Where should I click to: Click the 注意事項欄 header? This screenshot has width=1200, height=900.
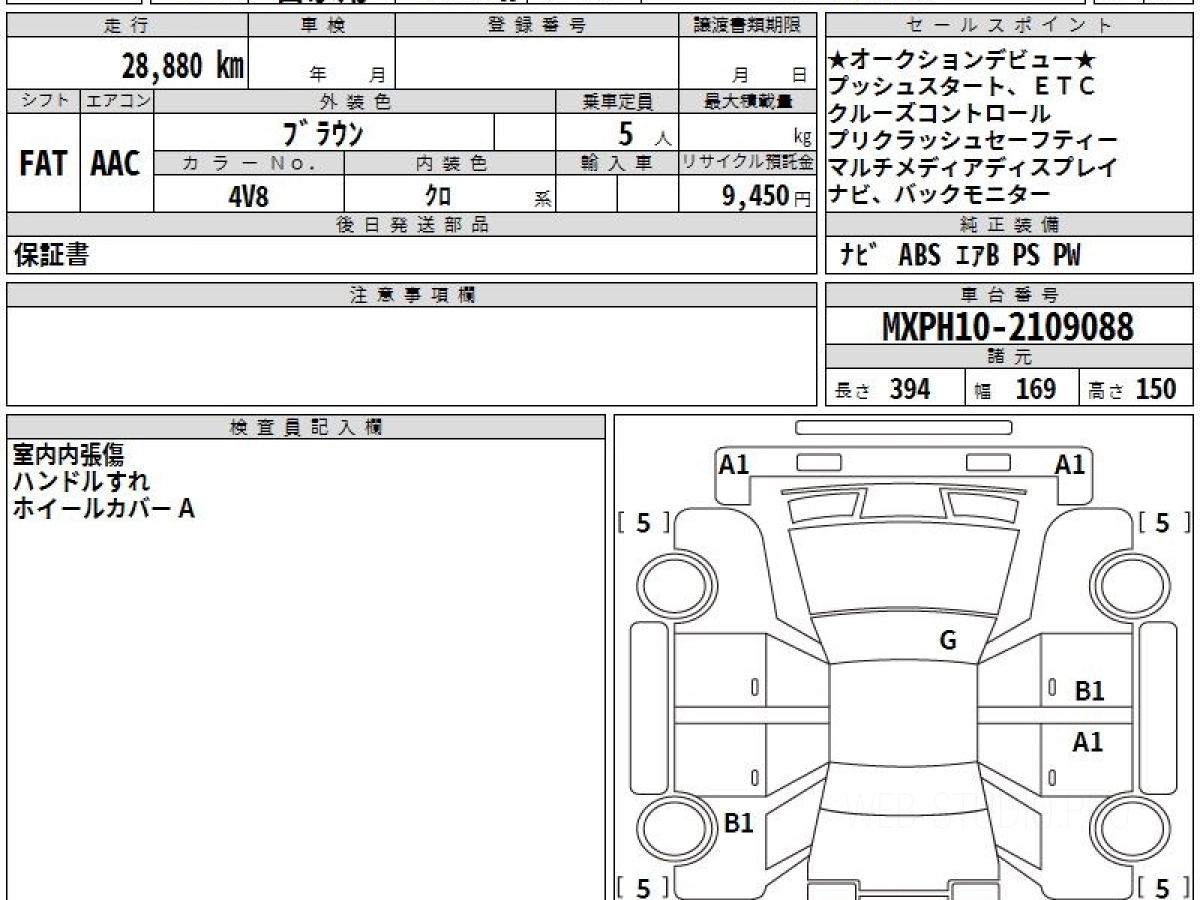click(411, 294)
